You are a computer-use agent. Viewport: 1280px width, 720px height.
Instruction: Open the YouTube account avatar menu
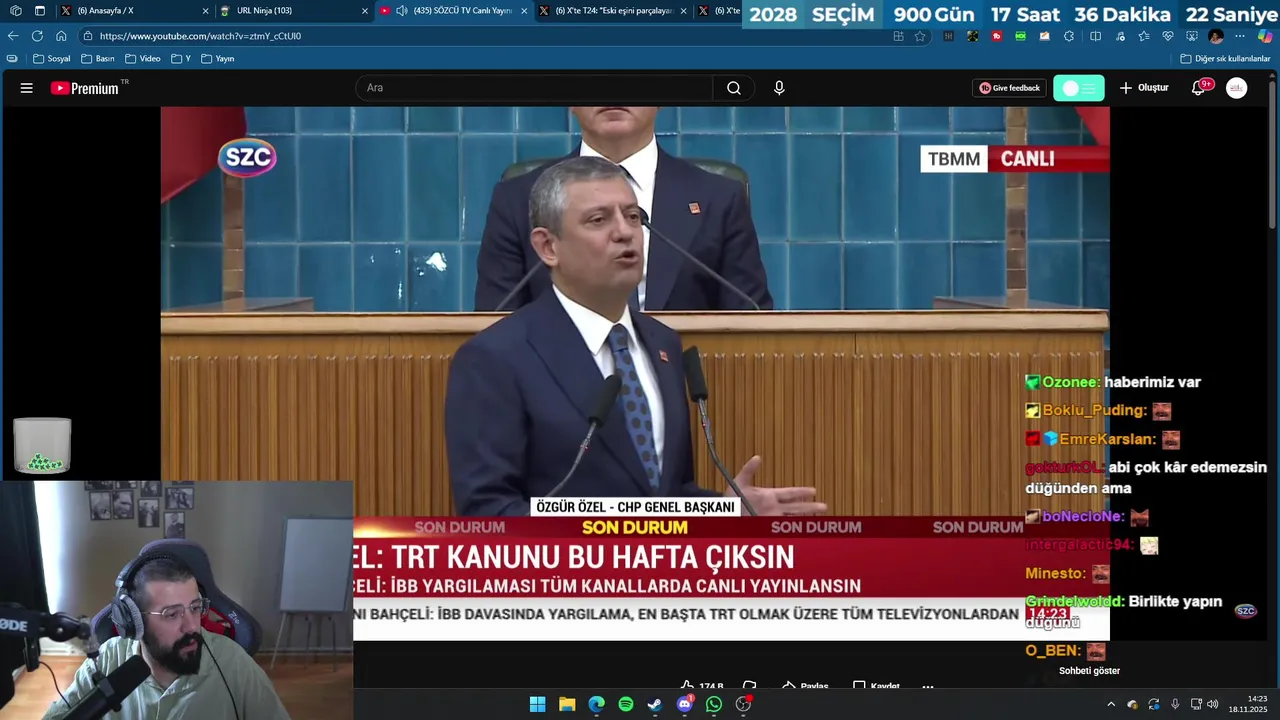coord(1237,88)
